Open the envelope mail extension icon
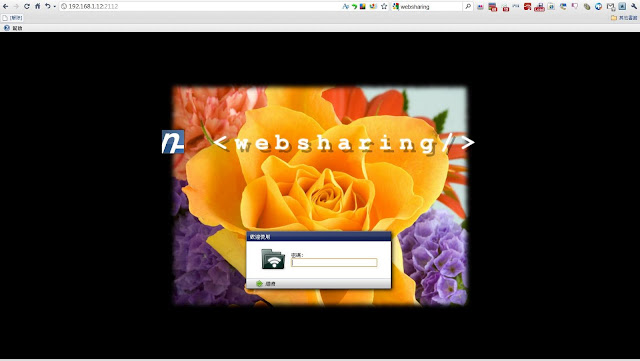The height and width of the screenshot is (361, 640). point(611,7)
